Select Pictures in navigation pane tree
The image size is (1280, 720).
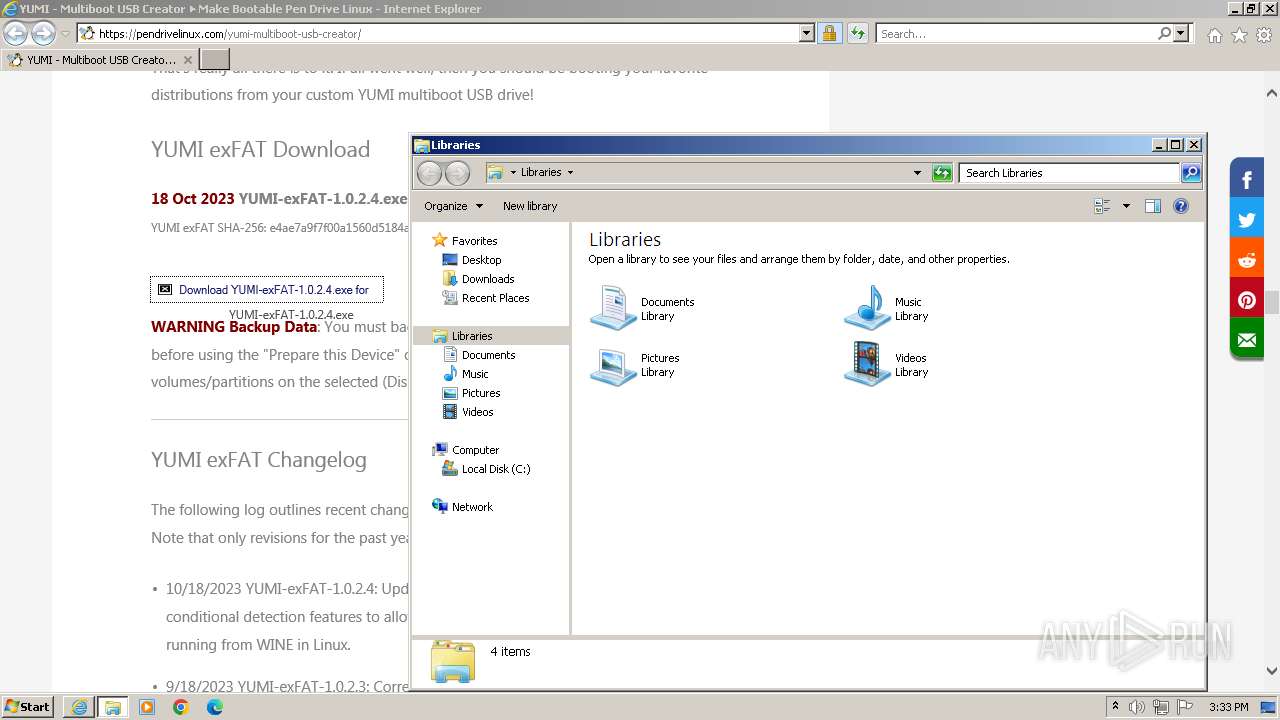(x=481, y=393)
